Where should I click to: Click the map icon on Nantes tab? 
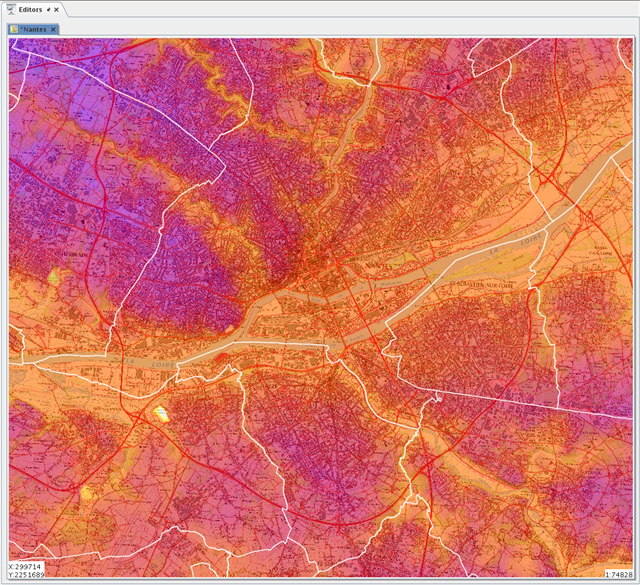tap(14, 29)
